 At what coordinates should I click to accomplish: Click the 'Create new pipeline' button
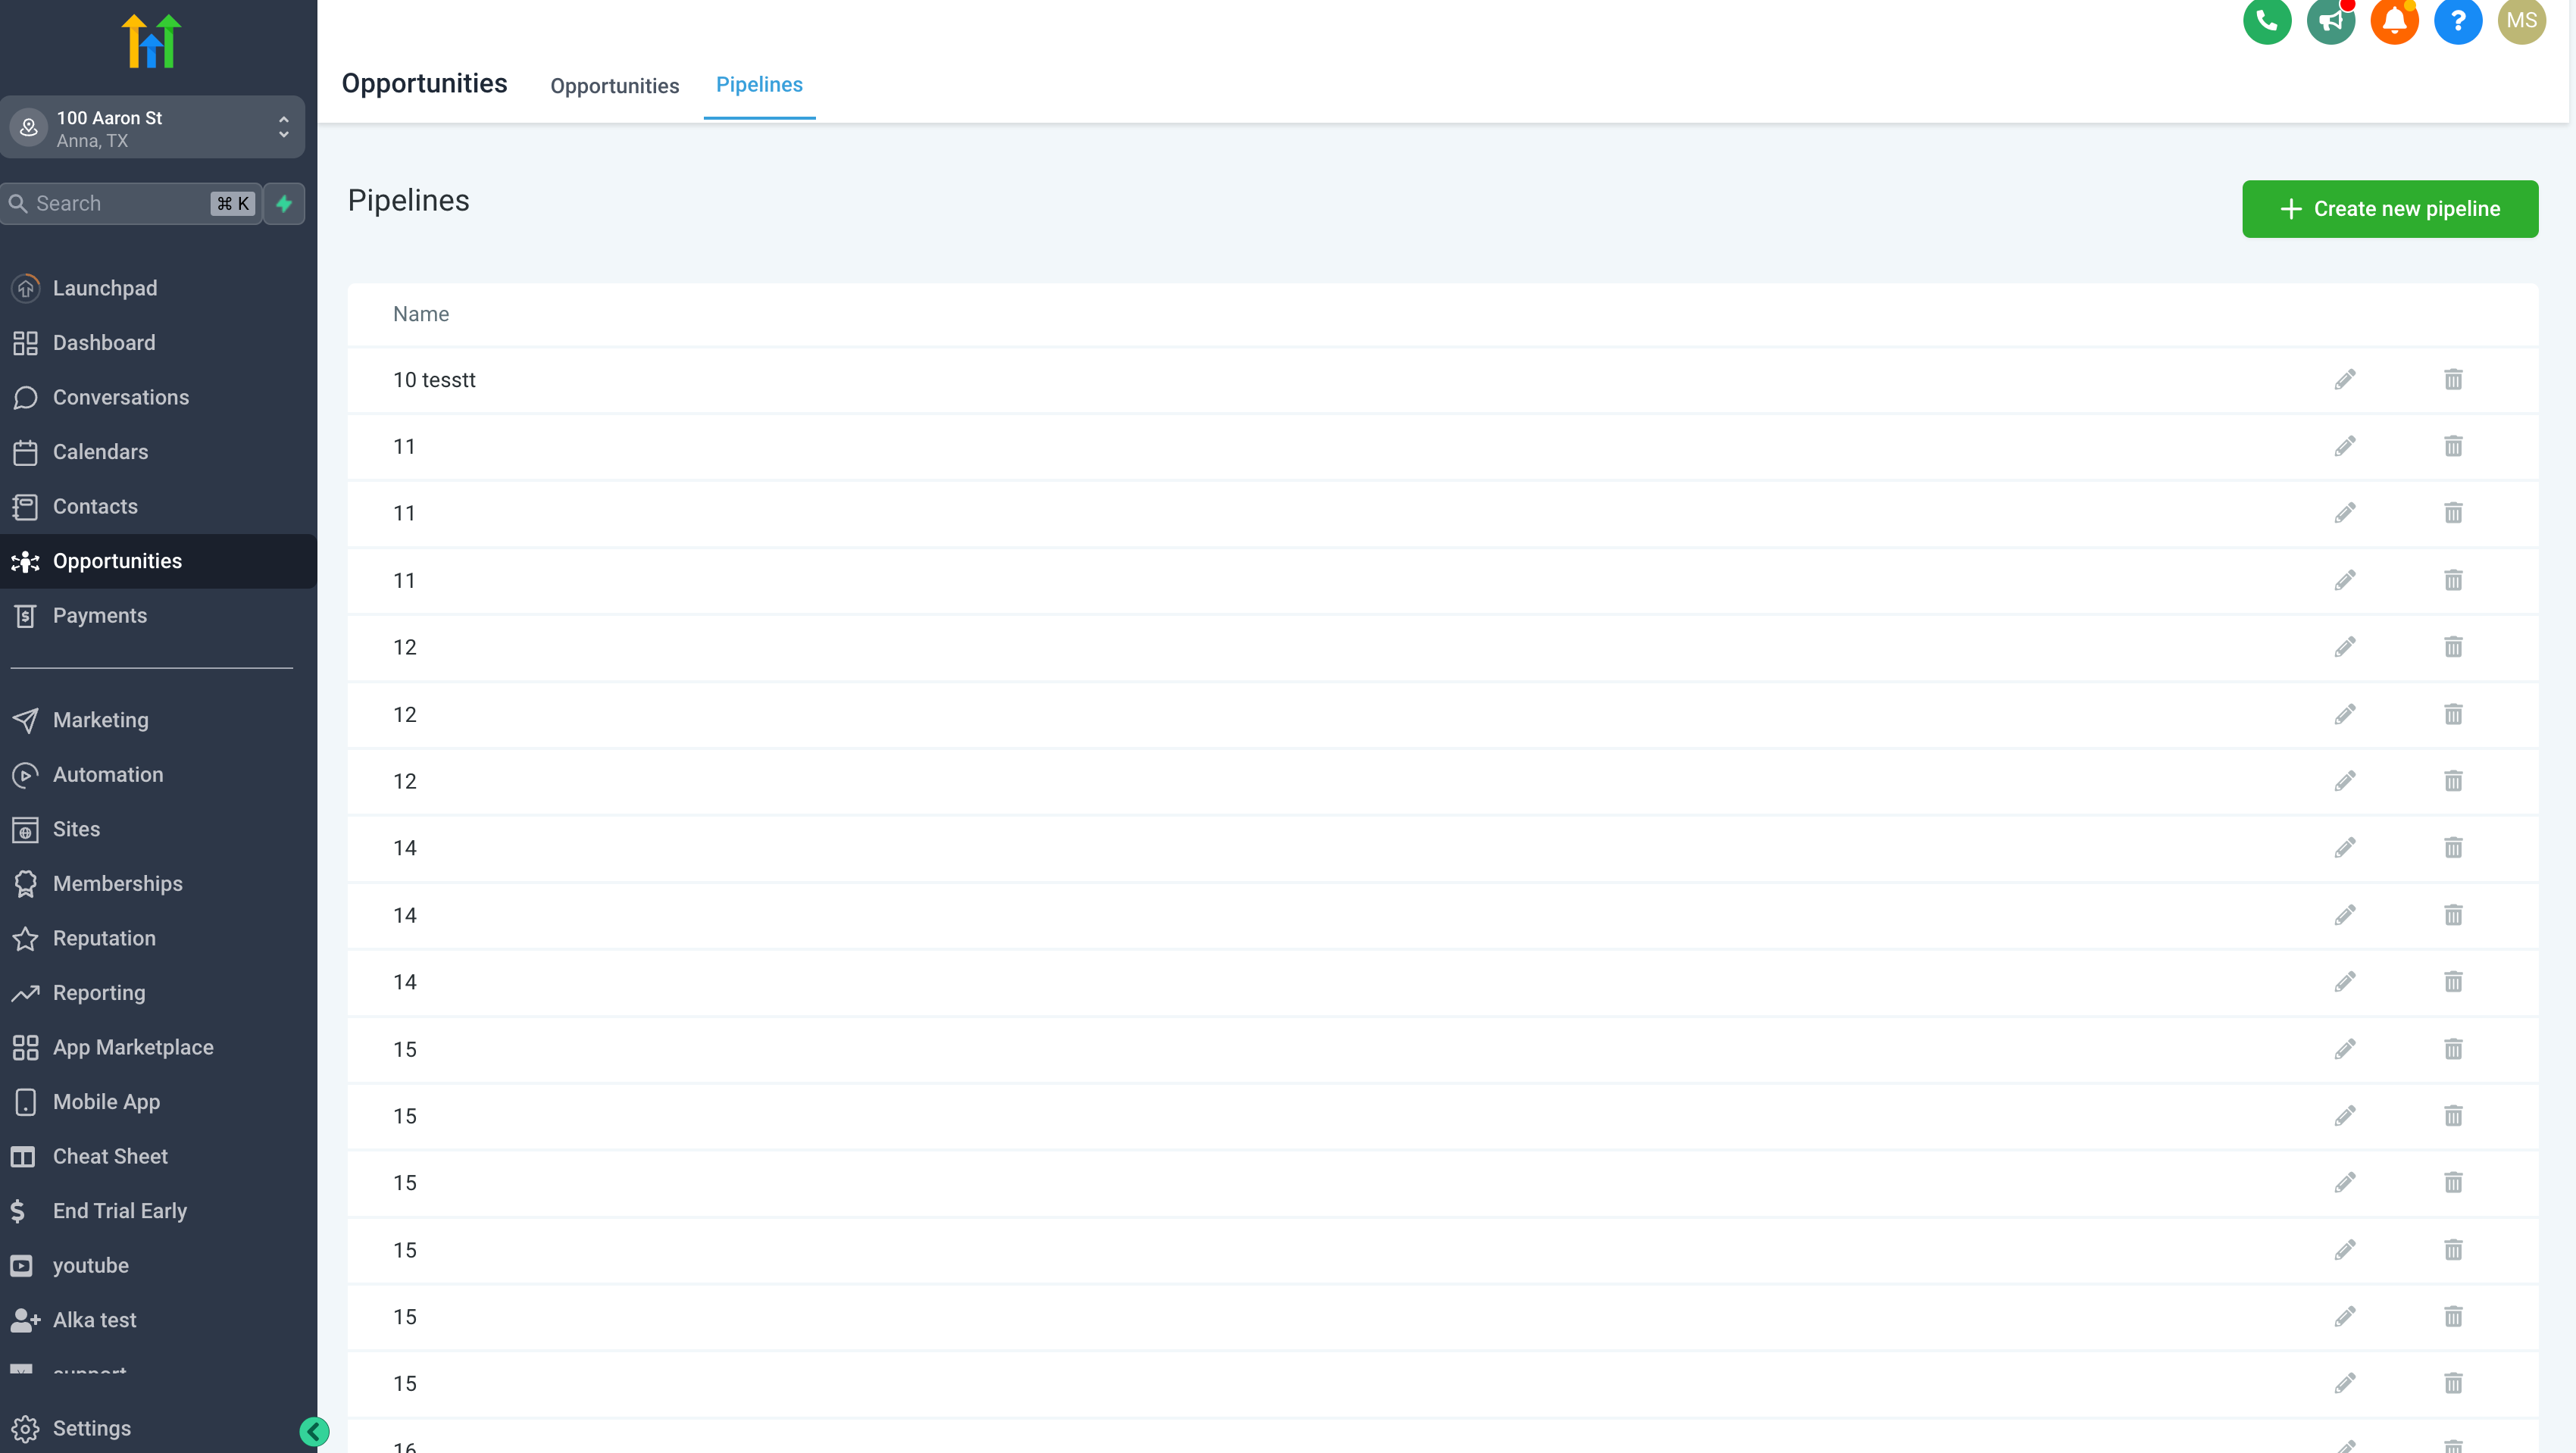(2389, 209)
